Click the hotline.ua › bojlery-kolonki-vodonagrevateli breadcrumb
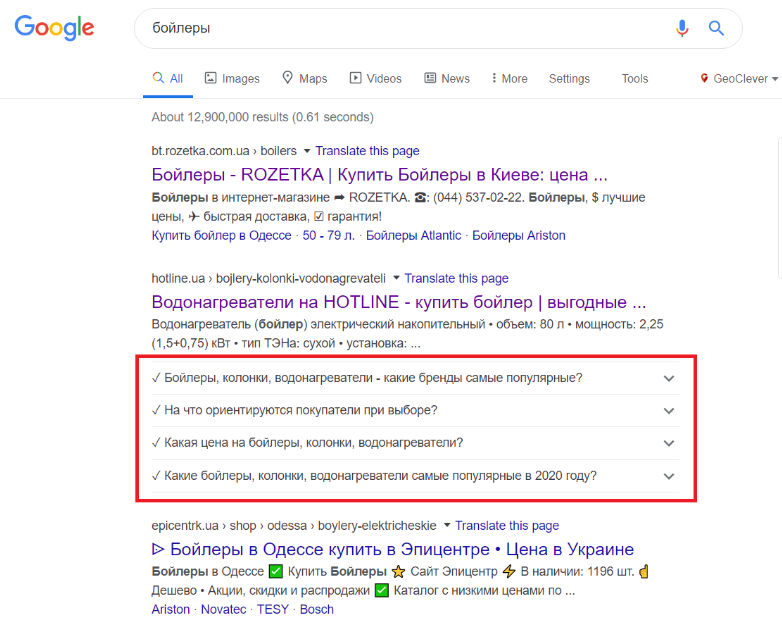The width and height of the screenshot is (782, 632). point(269,278)
